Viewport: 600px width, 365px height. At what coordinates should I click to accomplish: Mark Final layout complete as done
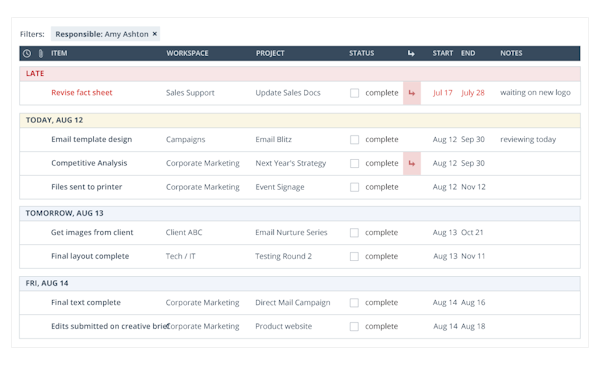click(x=354, y=256)
